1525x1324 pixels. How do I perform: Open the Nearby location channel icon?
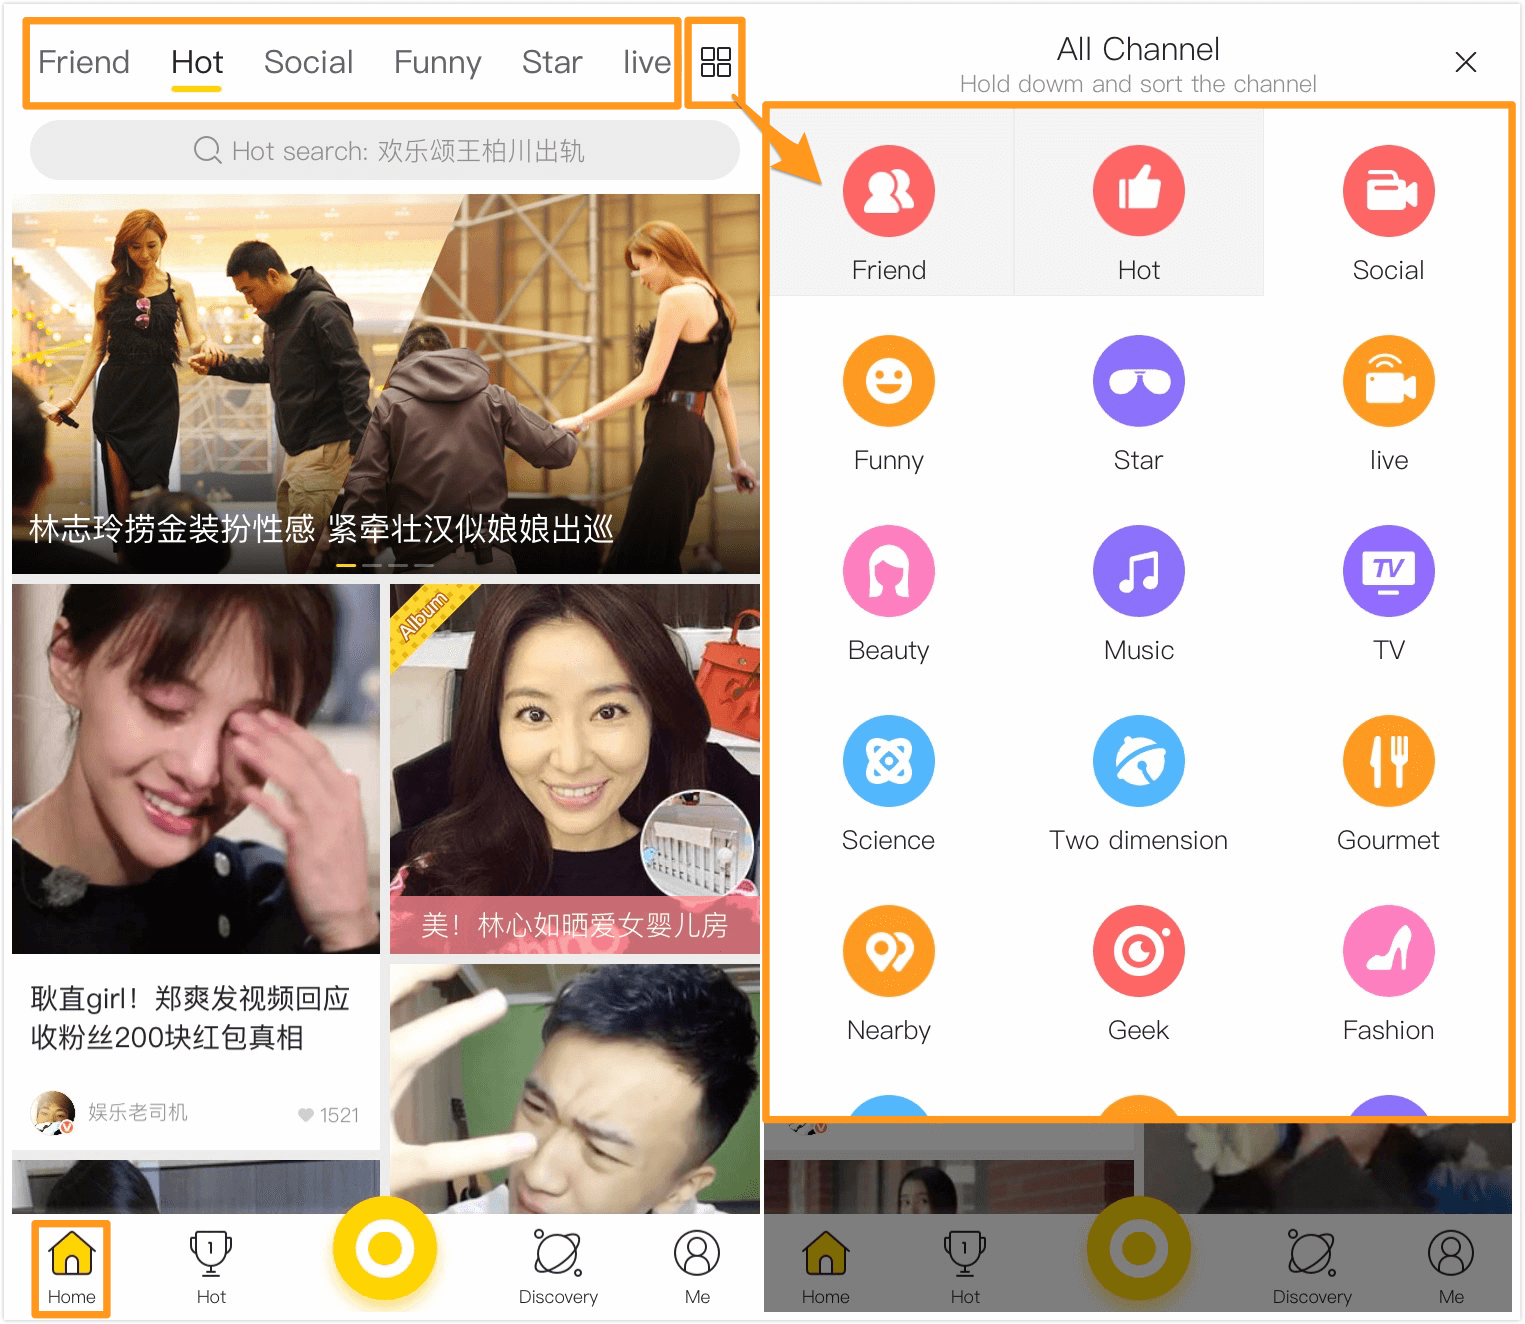coord(888,951)
